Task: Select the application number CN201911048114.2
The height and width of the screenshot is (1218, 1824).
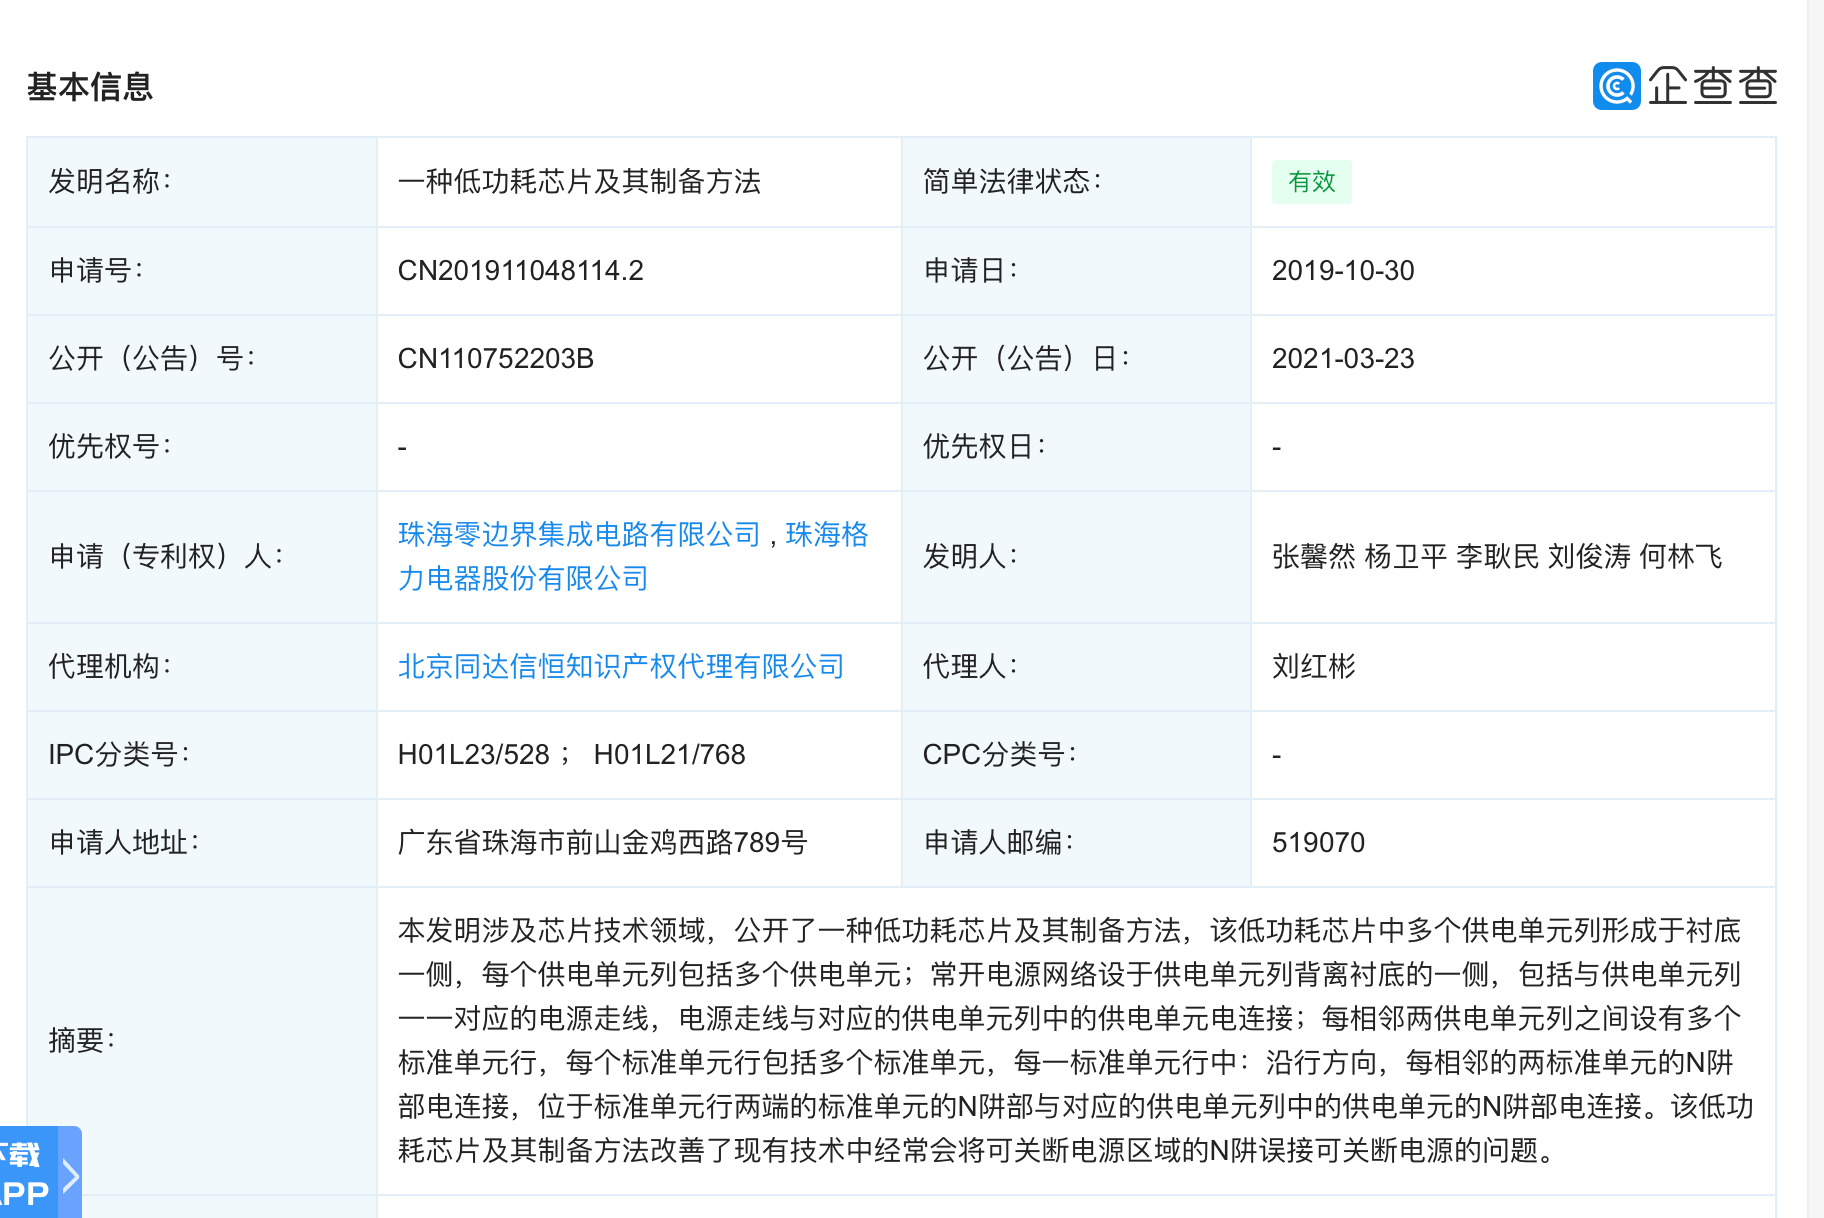Action: point(519,270)
